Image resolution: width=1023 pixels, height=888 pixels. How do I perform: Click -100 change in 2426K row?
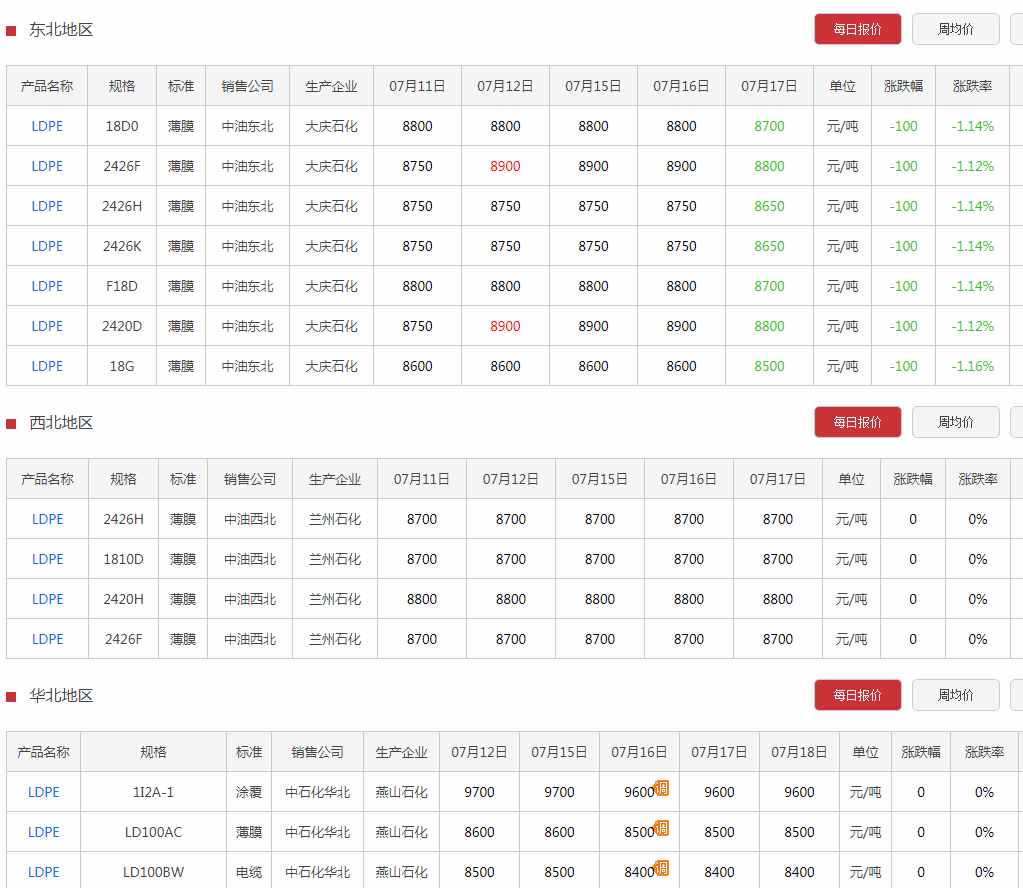tap(903, 247)
